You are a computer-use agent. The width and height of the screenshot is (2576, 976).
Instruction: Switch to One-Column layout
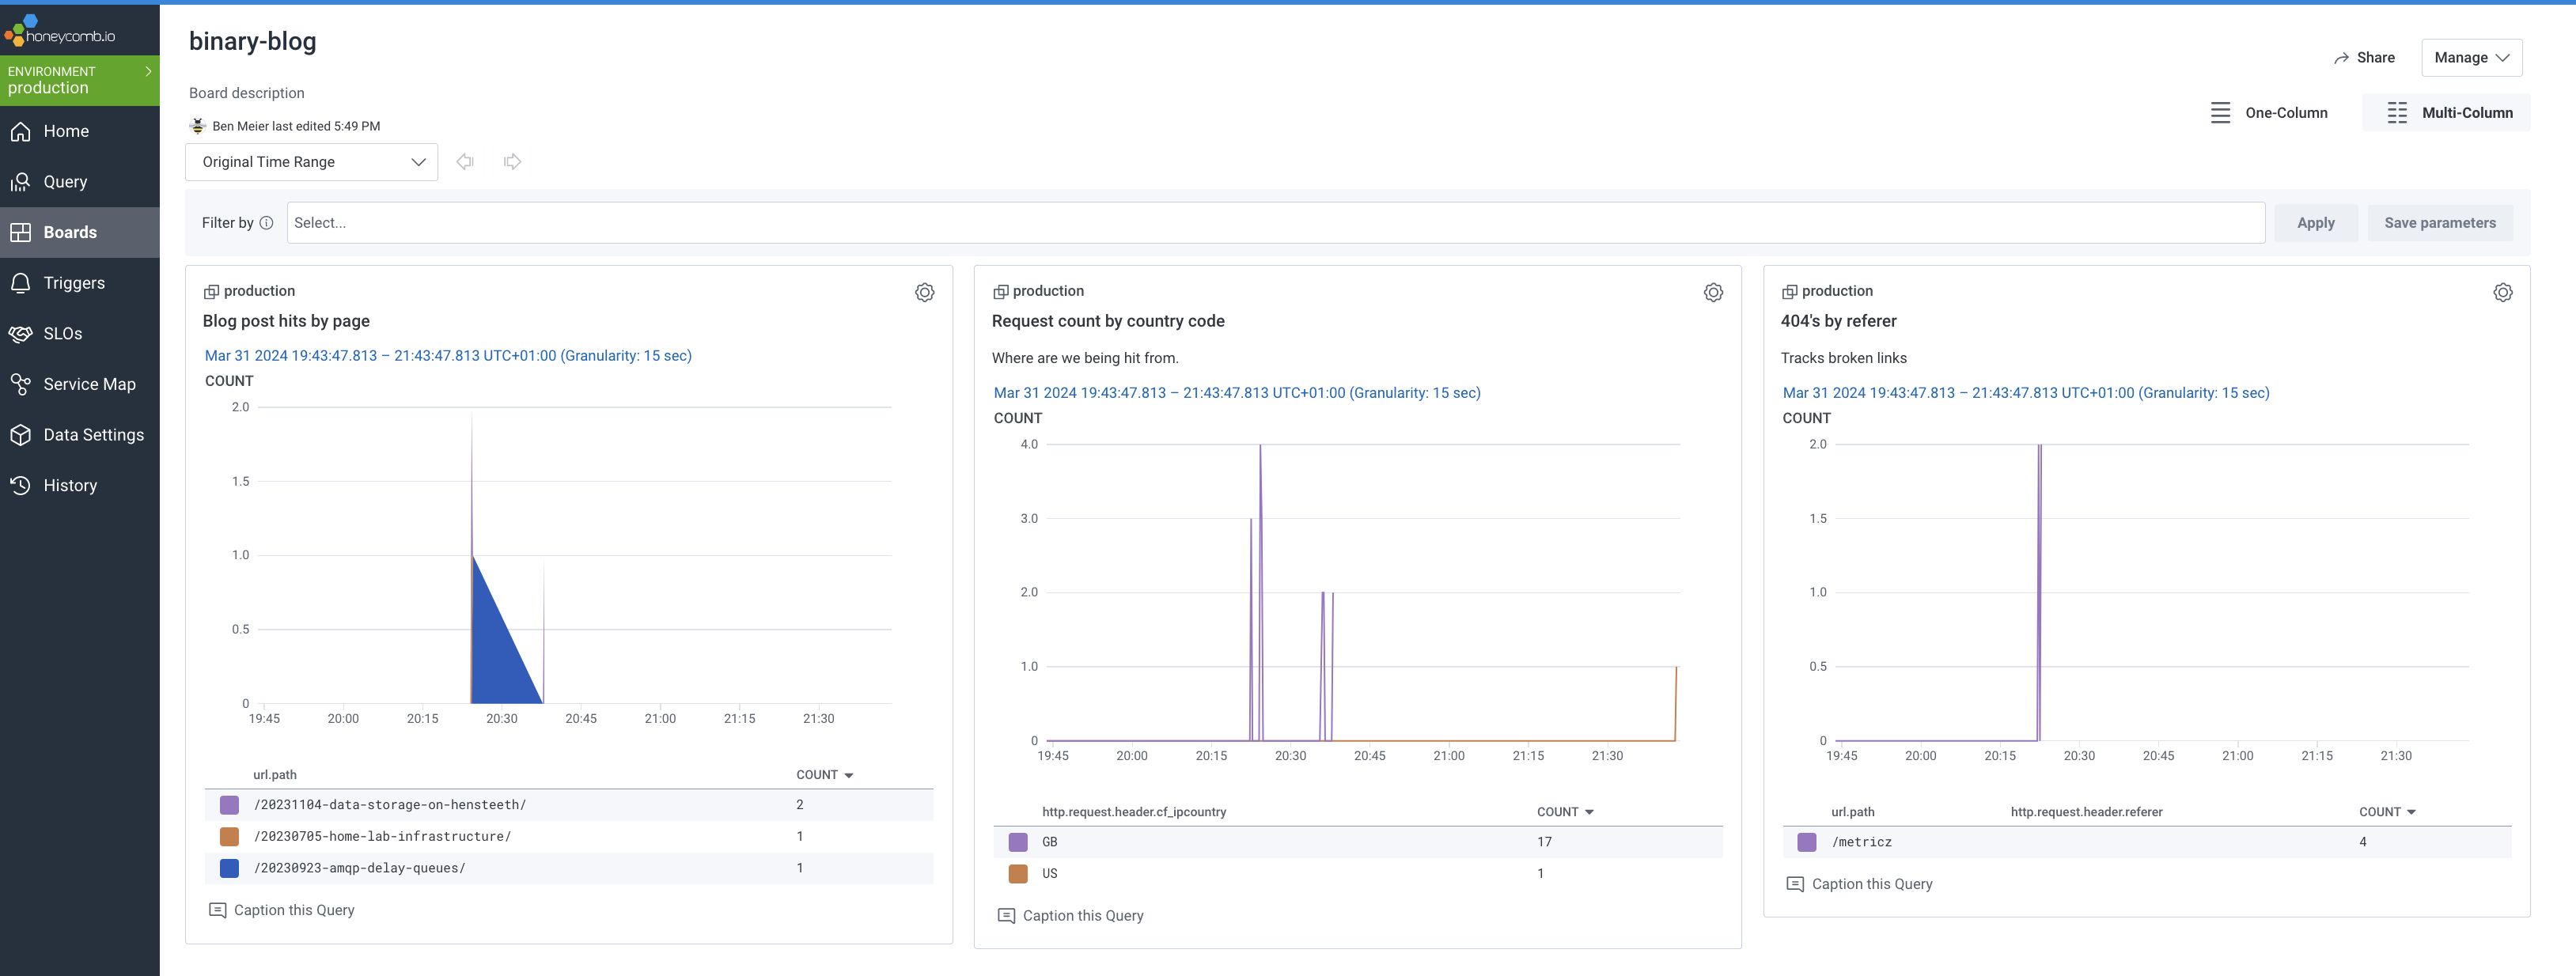click(2268, 113)
